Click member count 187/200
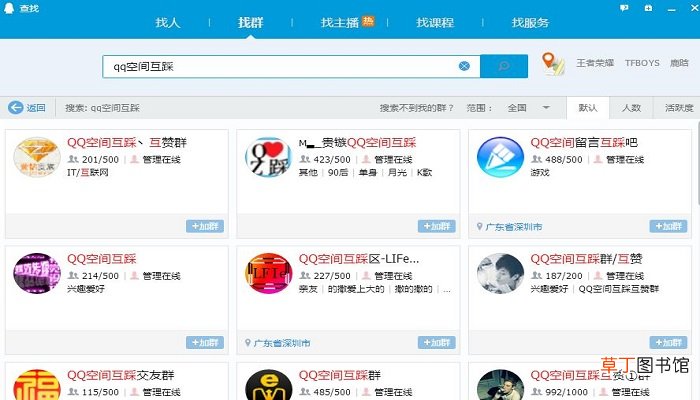This screenshot has width=700, height=400. [x=563, y=276]
